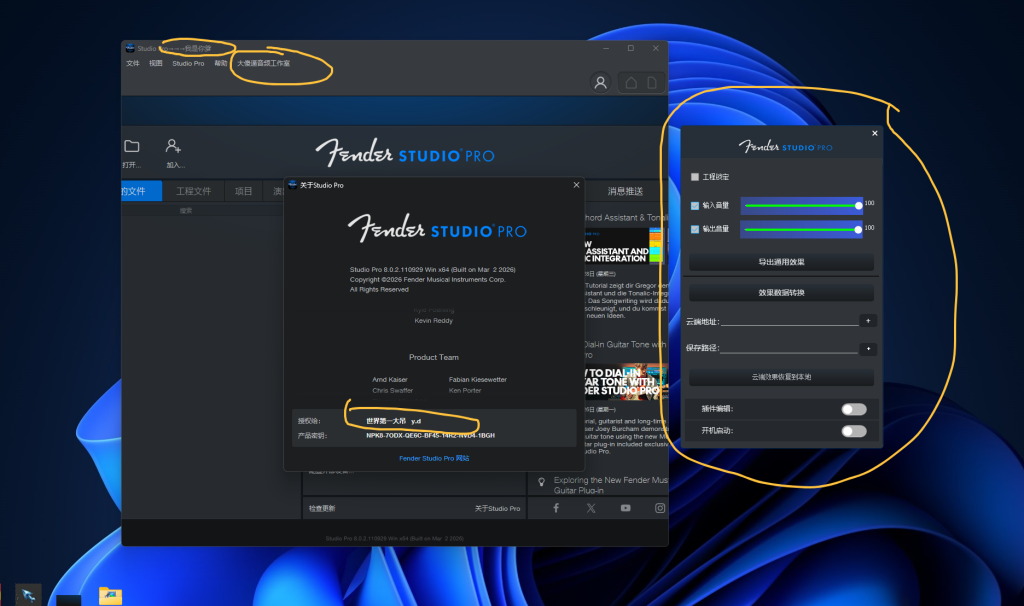Viewport: 1024px width, 606px height.
Task: Click the 云端效果恢复到本地 button
Action: [781, 377]
